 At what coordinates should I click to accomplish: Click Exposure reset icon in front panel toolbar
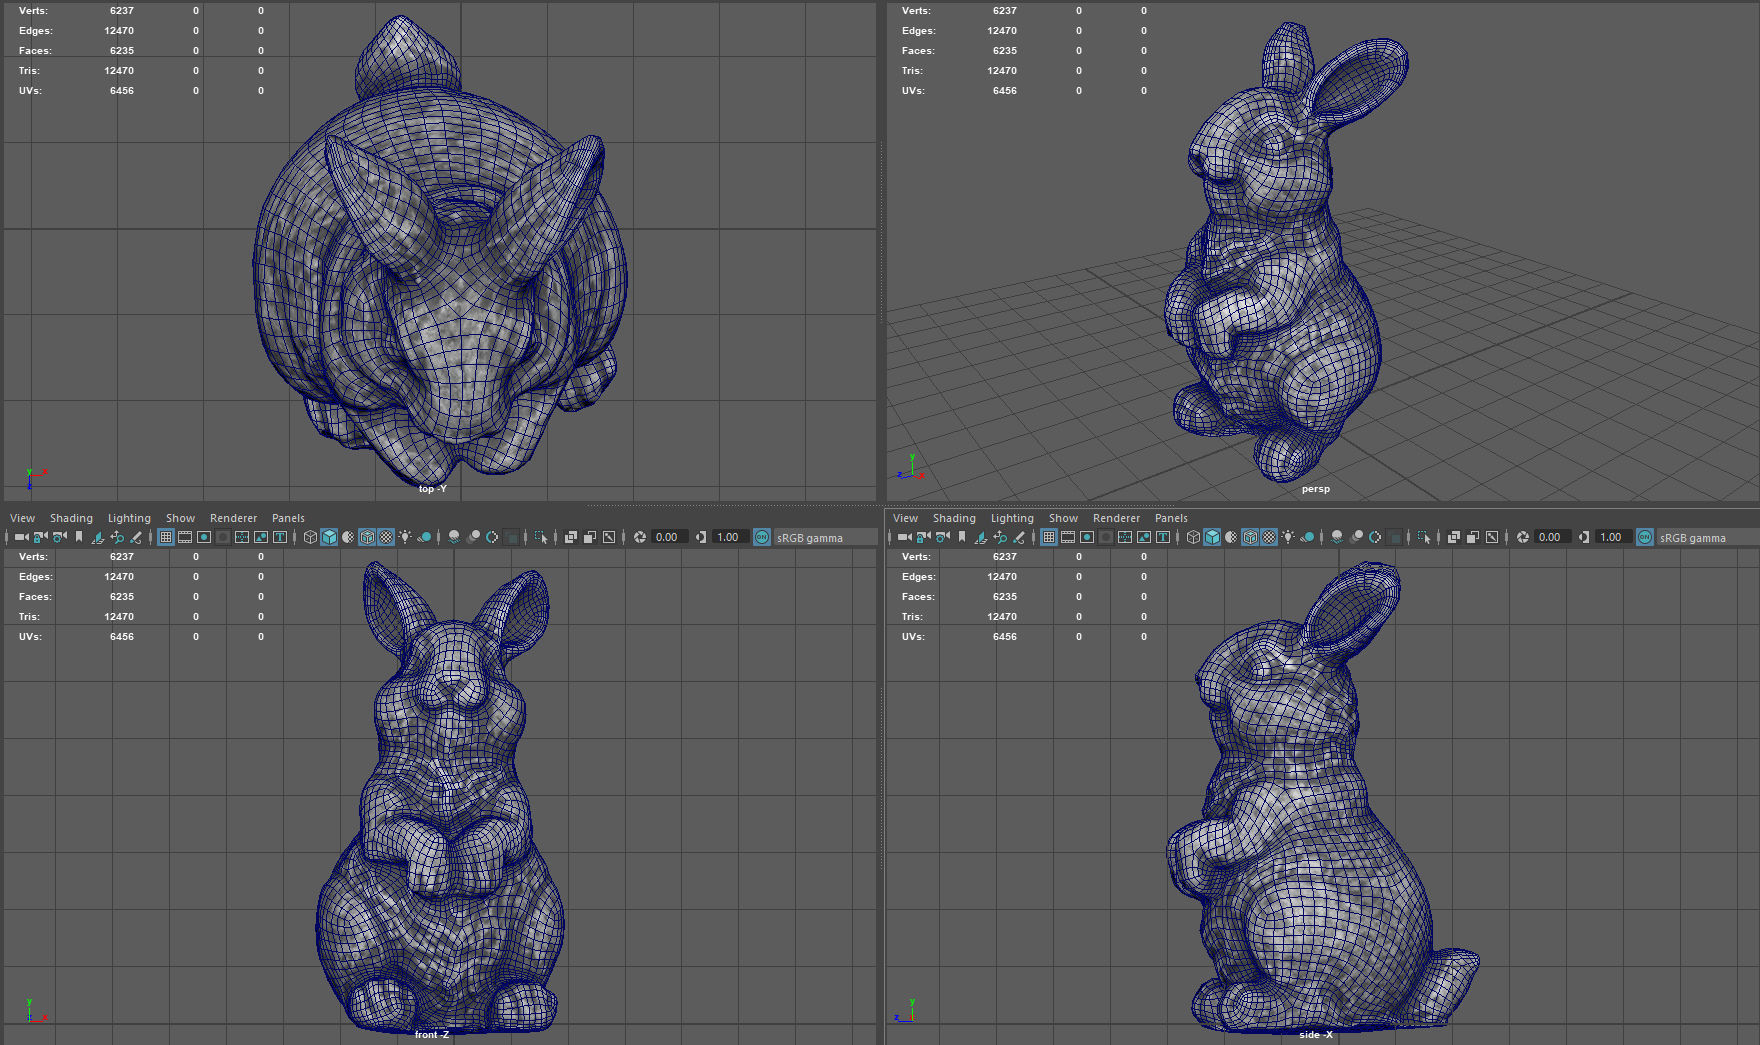coord(640,537)
